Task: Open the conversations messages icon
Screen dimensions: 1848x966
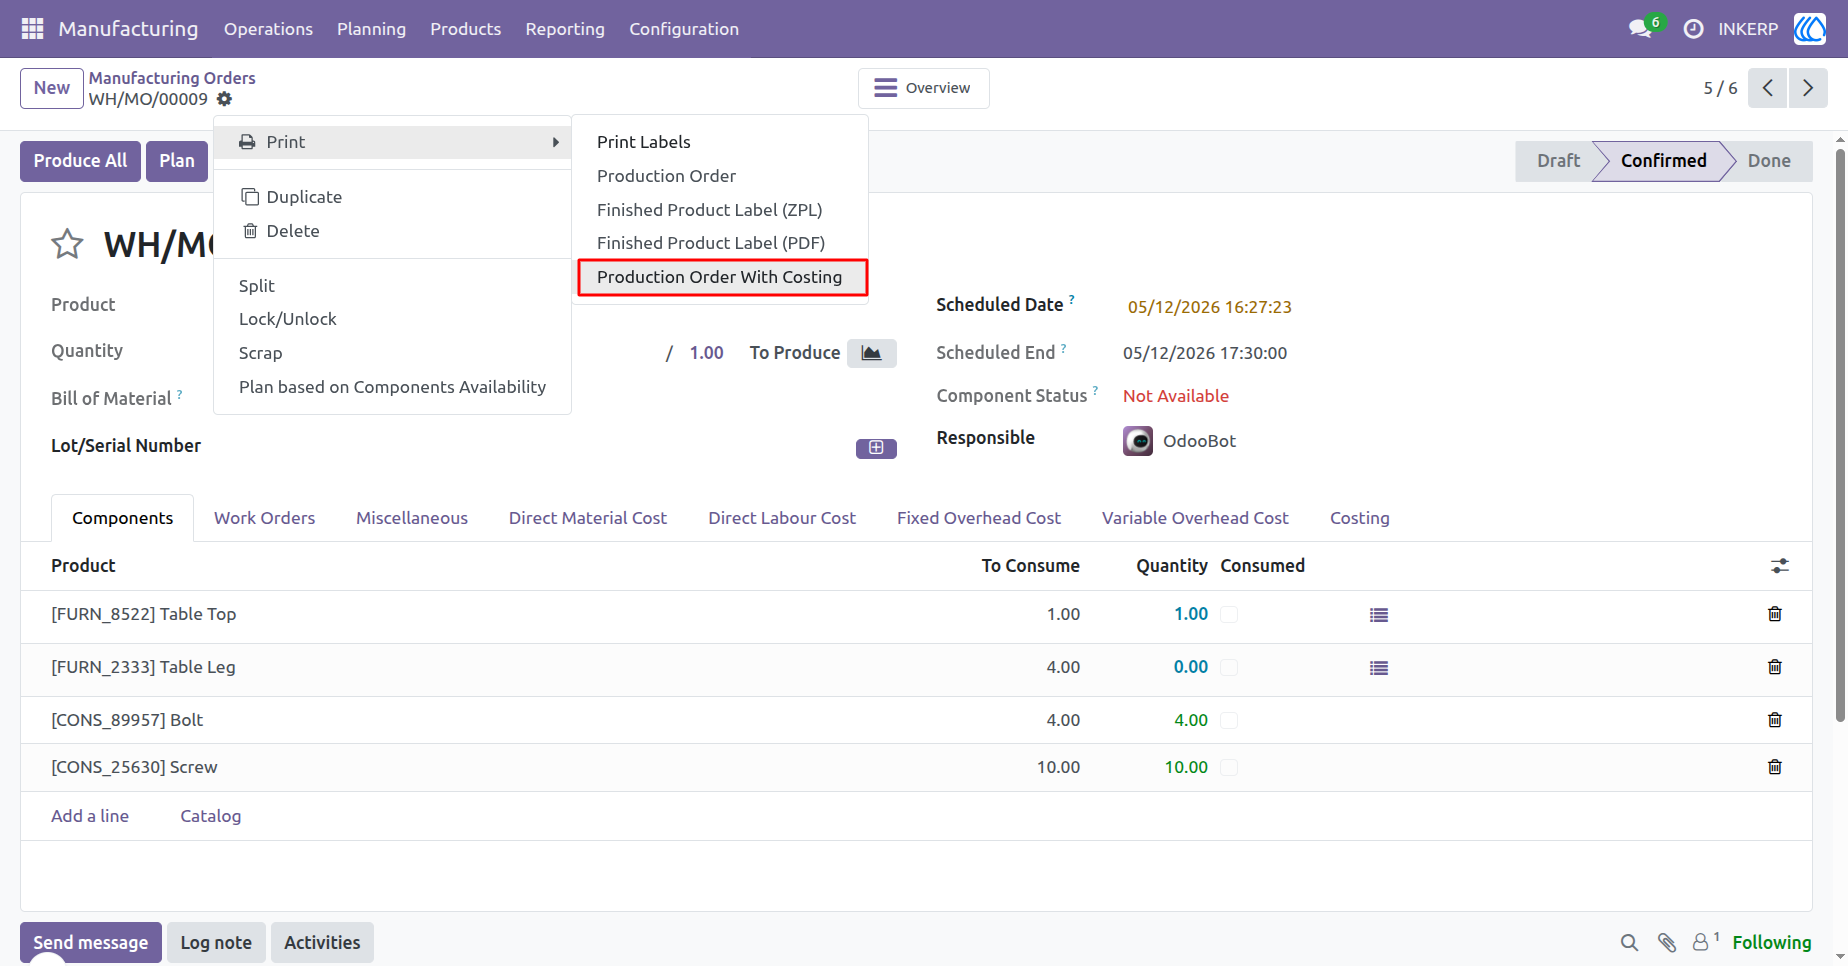Action: tap(1640, 29)
